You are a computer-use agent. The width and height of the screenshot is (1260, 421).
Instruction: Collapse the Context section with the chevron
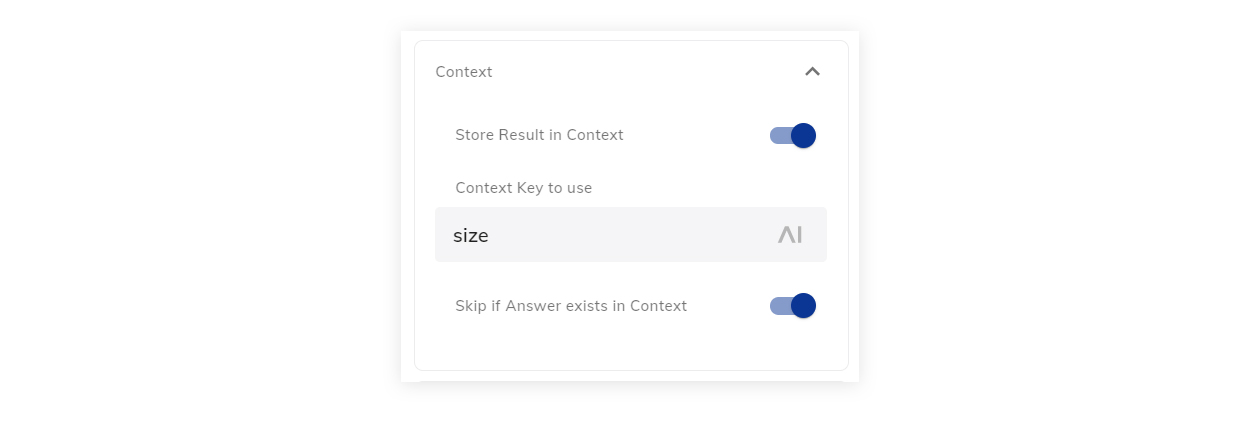coord(812,72)
